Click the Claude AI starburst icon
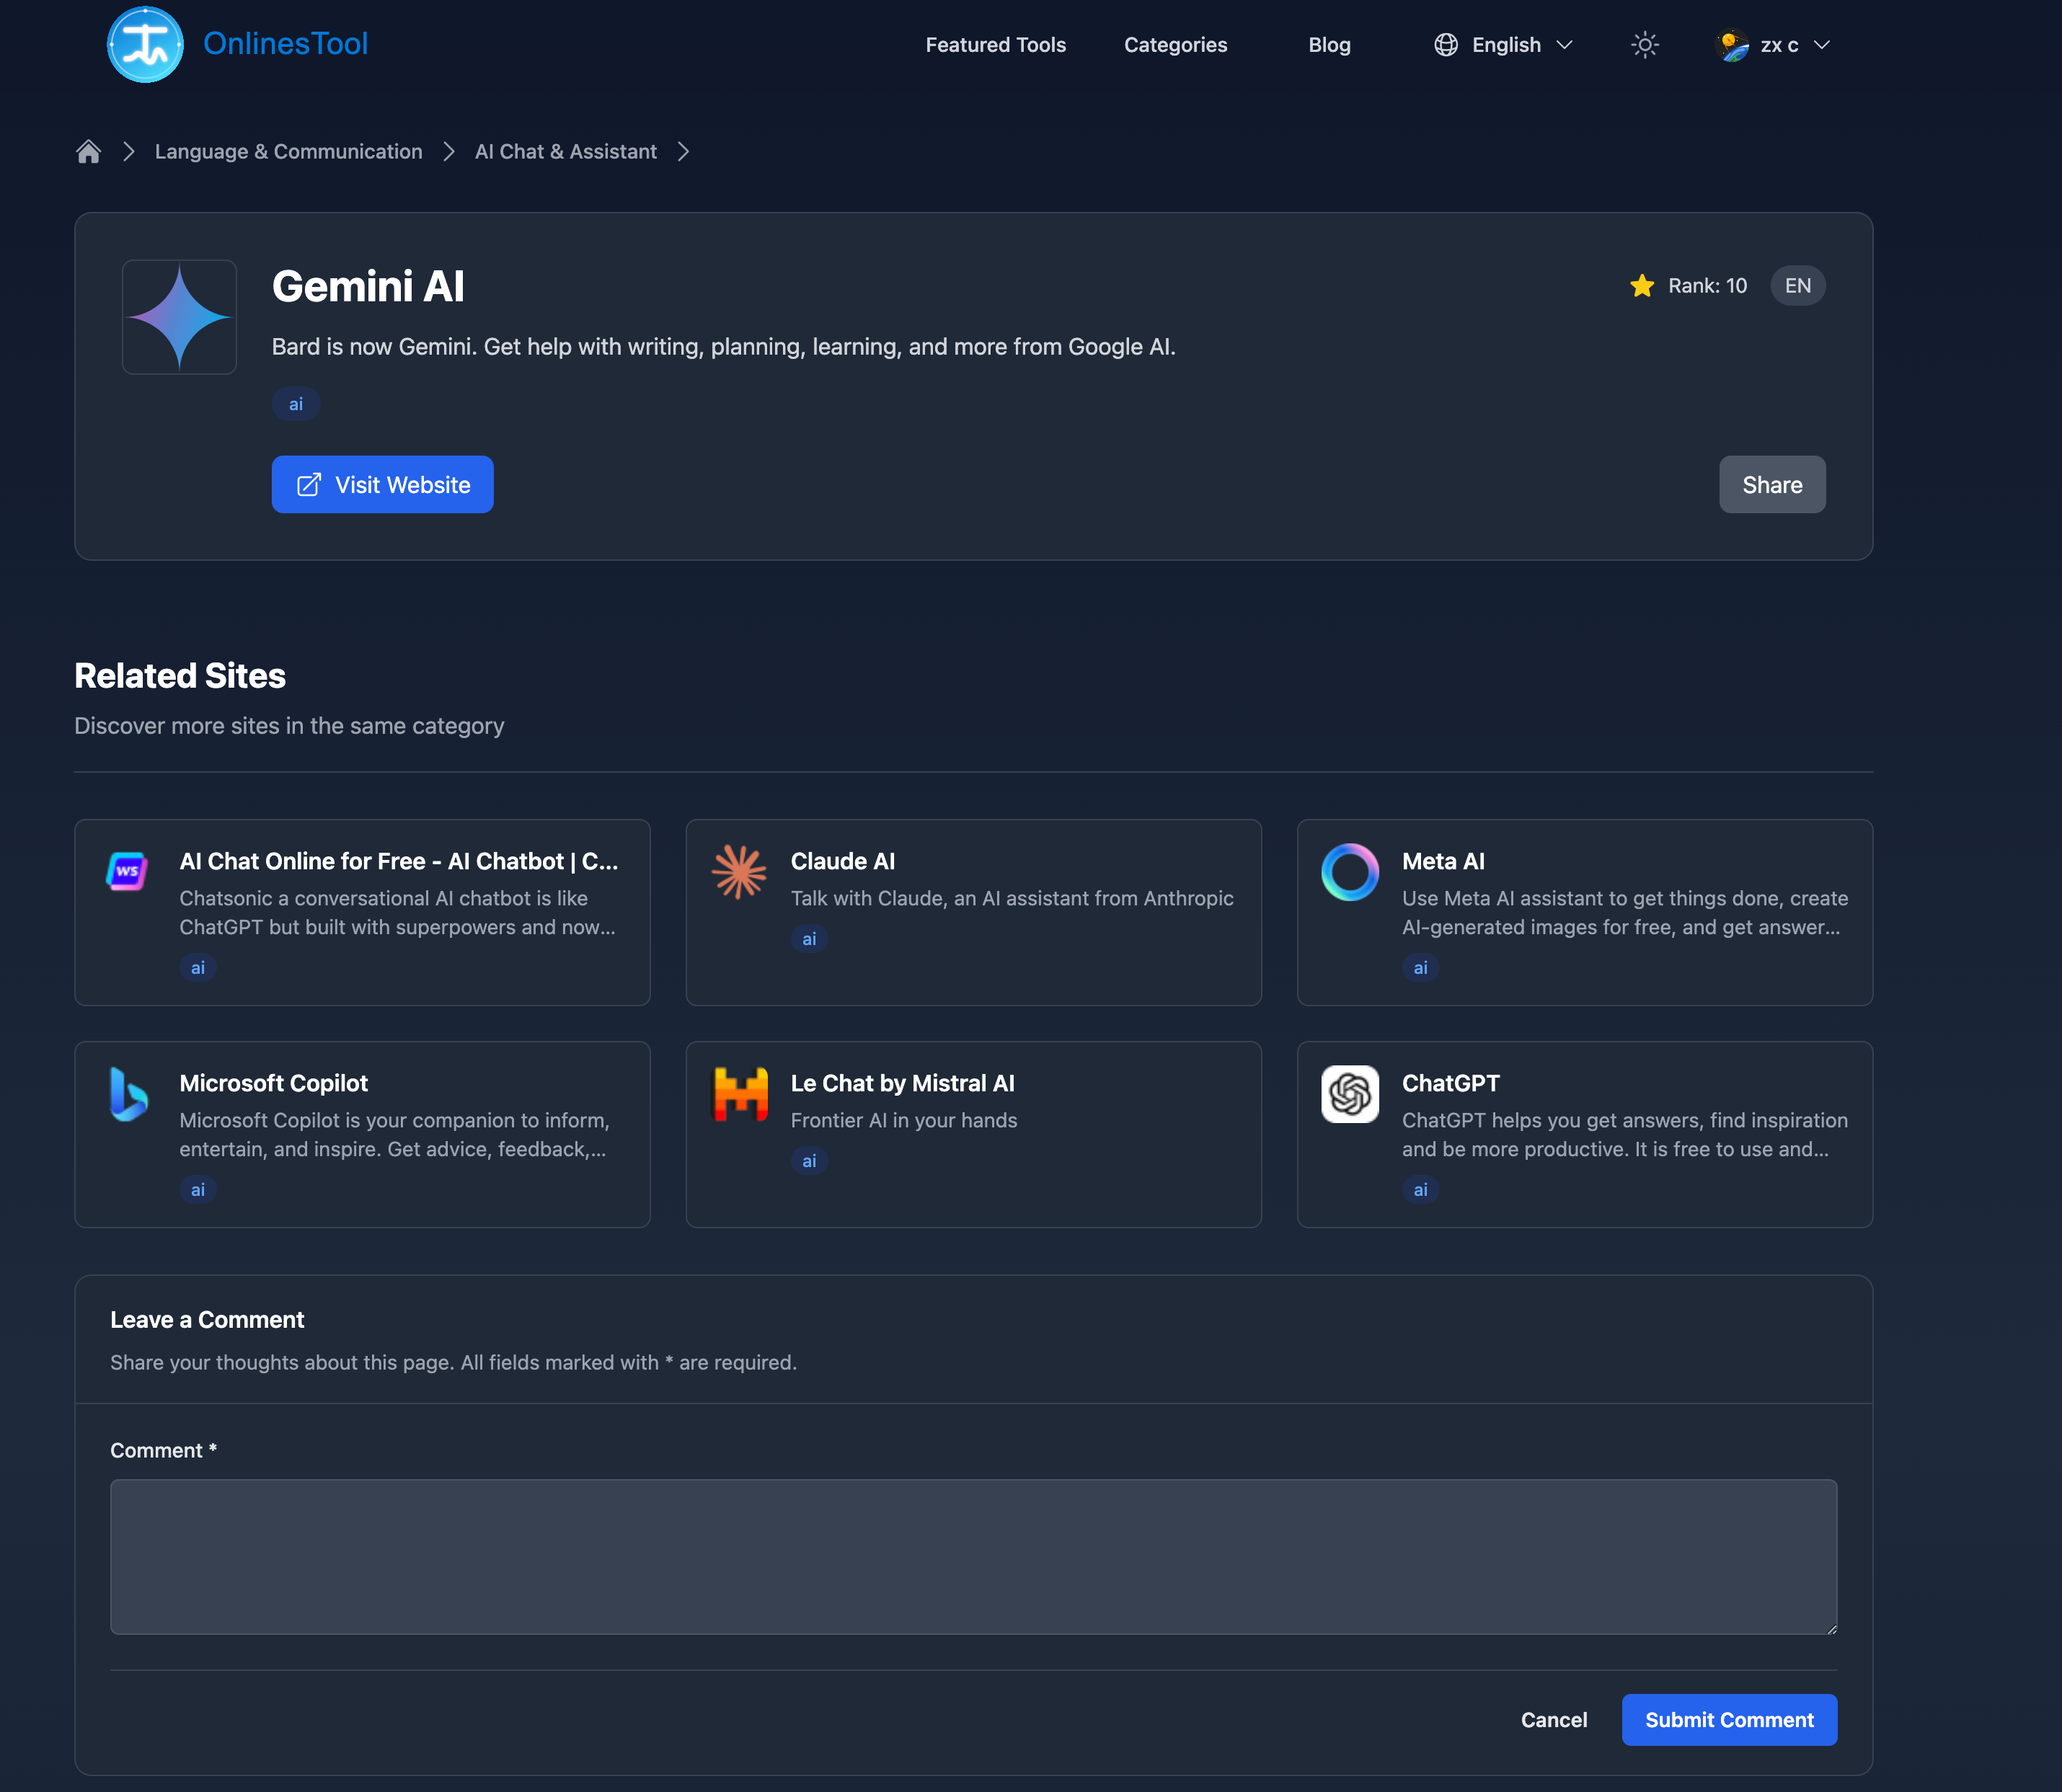The height and width of the screenshot is (1792, 2062). tap(739, 872)
